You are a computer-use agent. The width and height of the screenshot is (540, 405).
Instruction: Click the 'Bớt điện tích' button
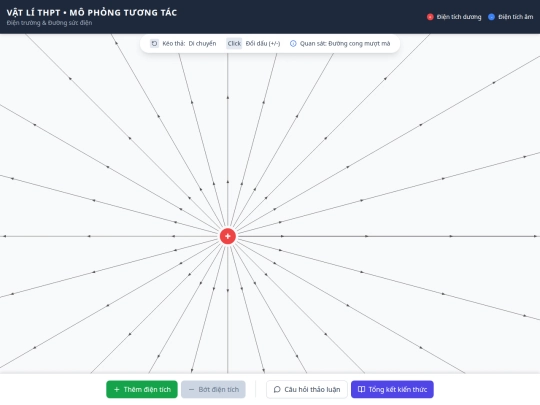[213, 389]
